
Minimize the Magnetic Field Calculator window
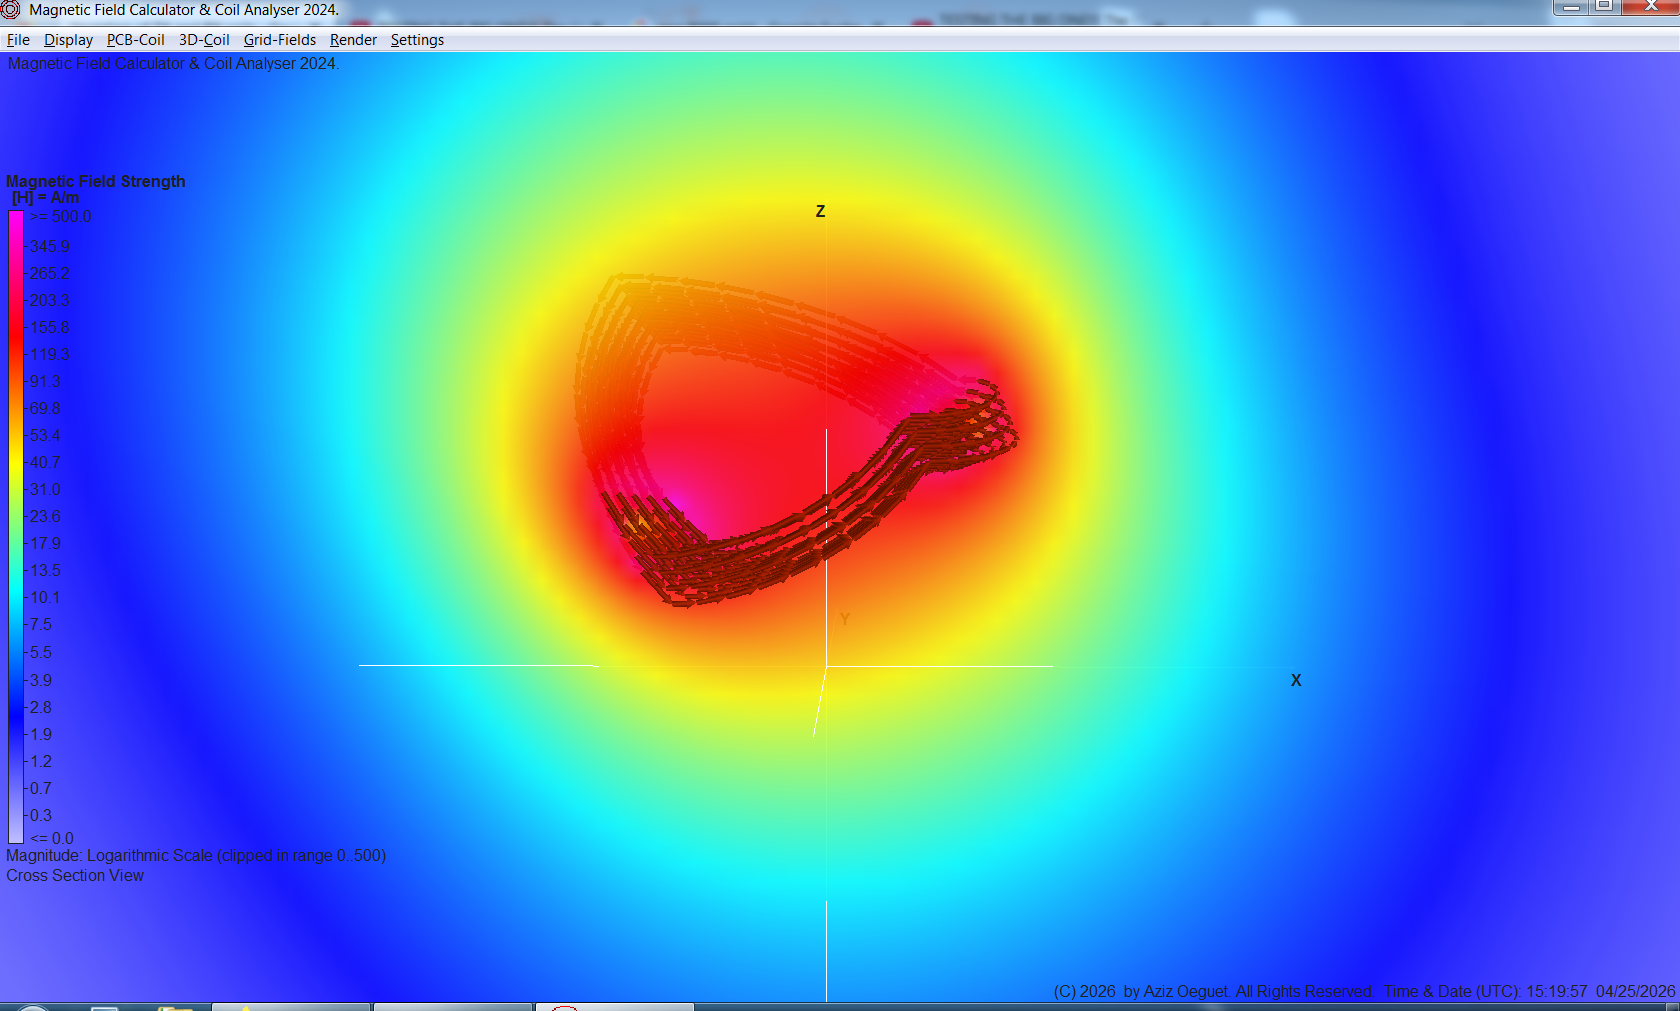click(1571, 7)
